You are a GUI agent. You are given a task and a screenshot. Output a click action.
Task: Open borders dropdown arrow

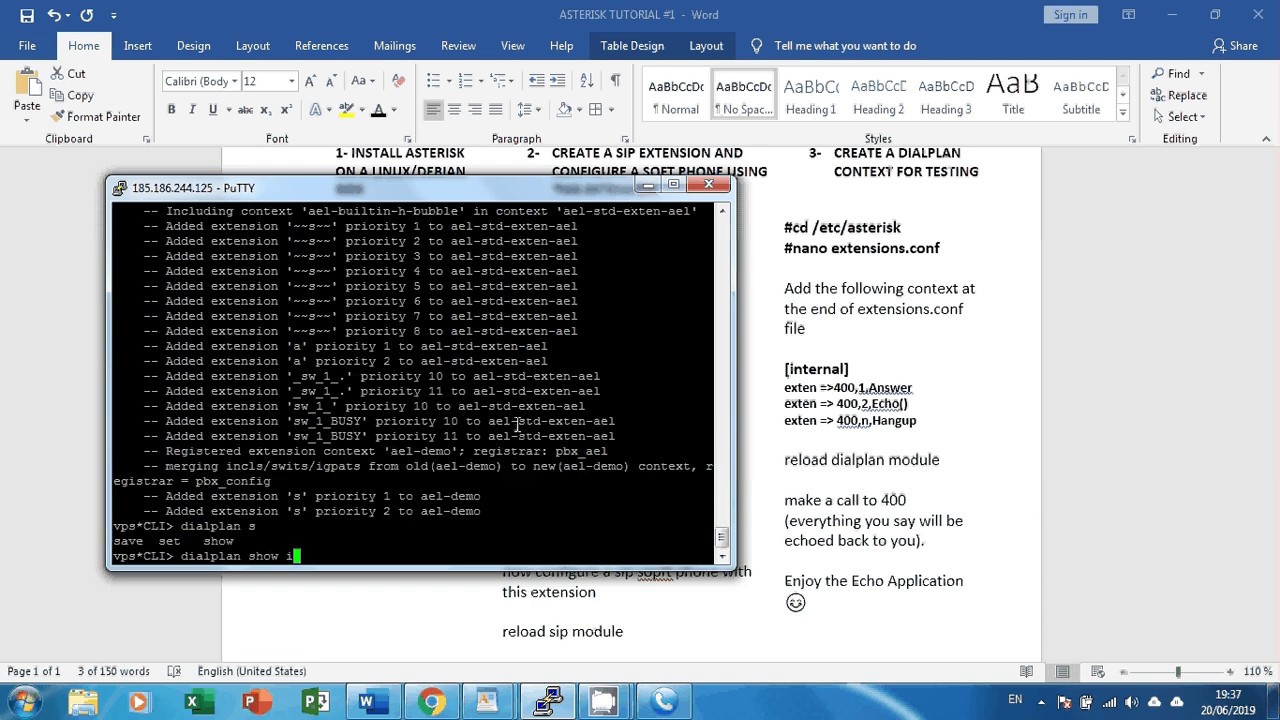click(612, 110)
